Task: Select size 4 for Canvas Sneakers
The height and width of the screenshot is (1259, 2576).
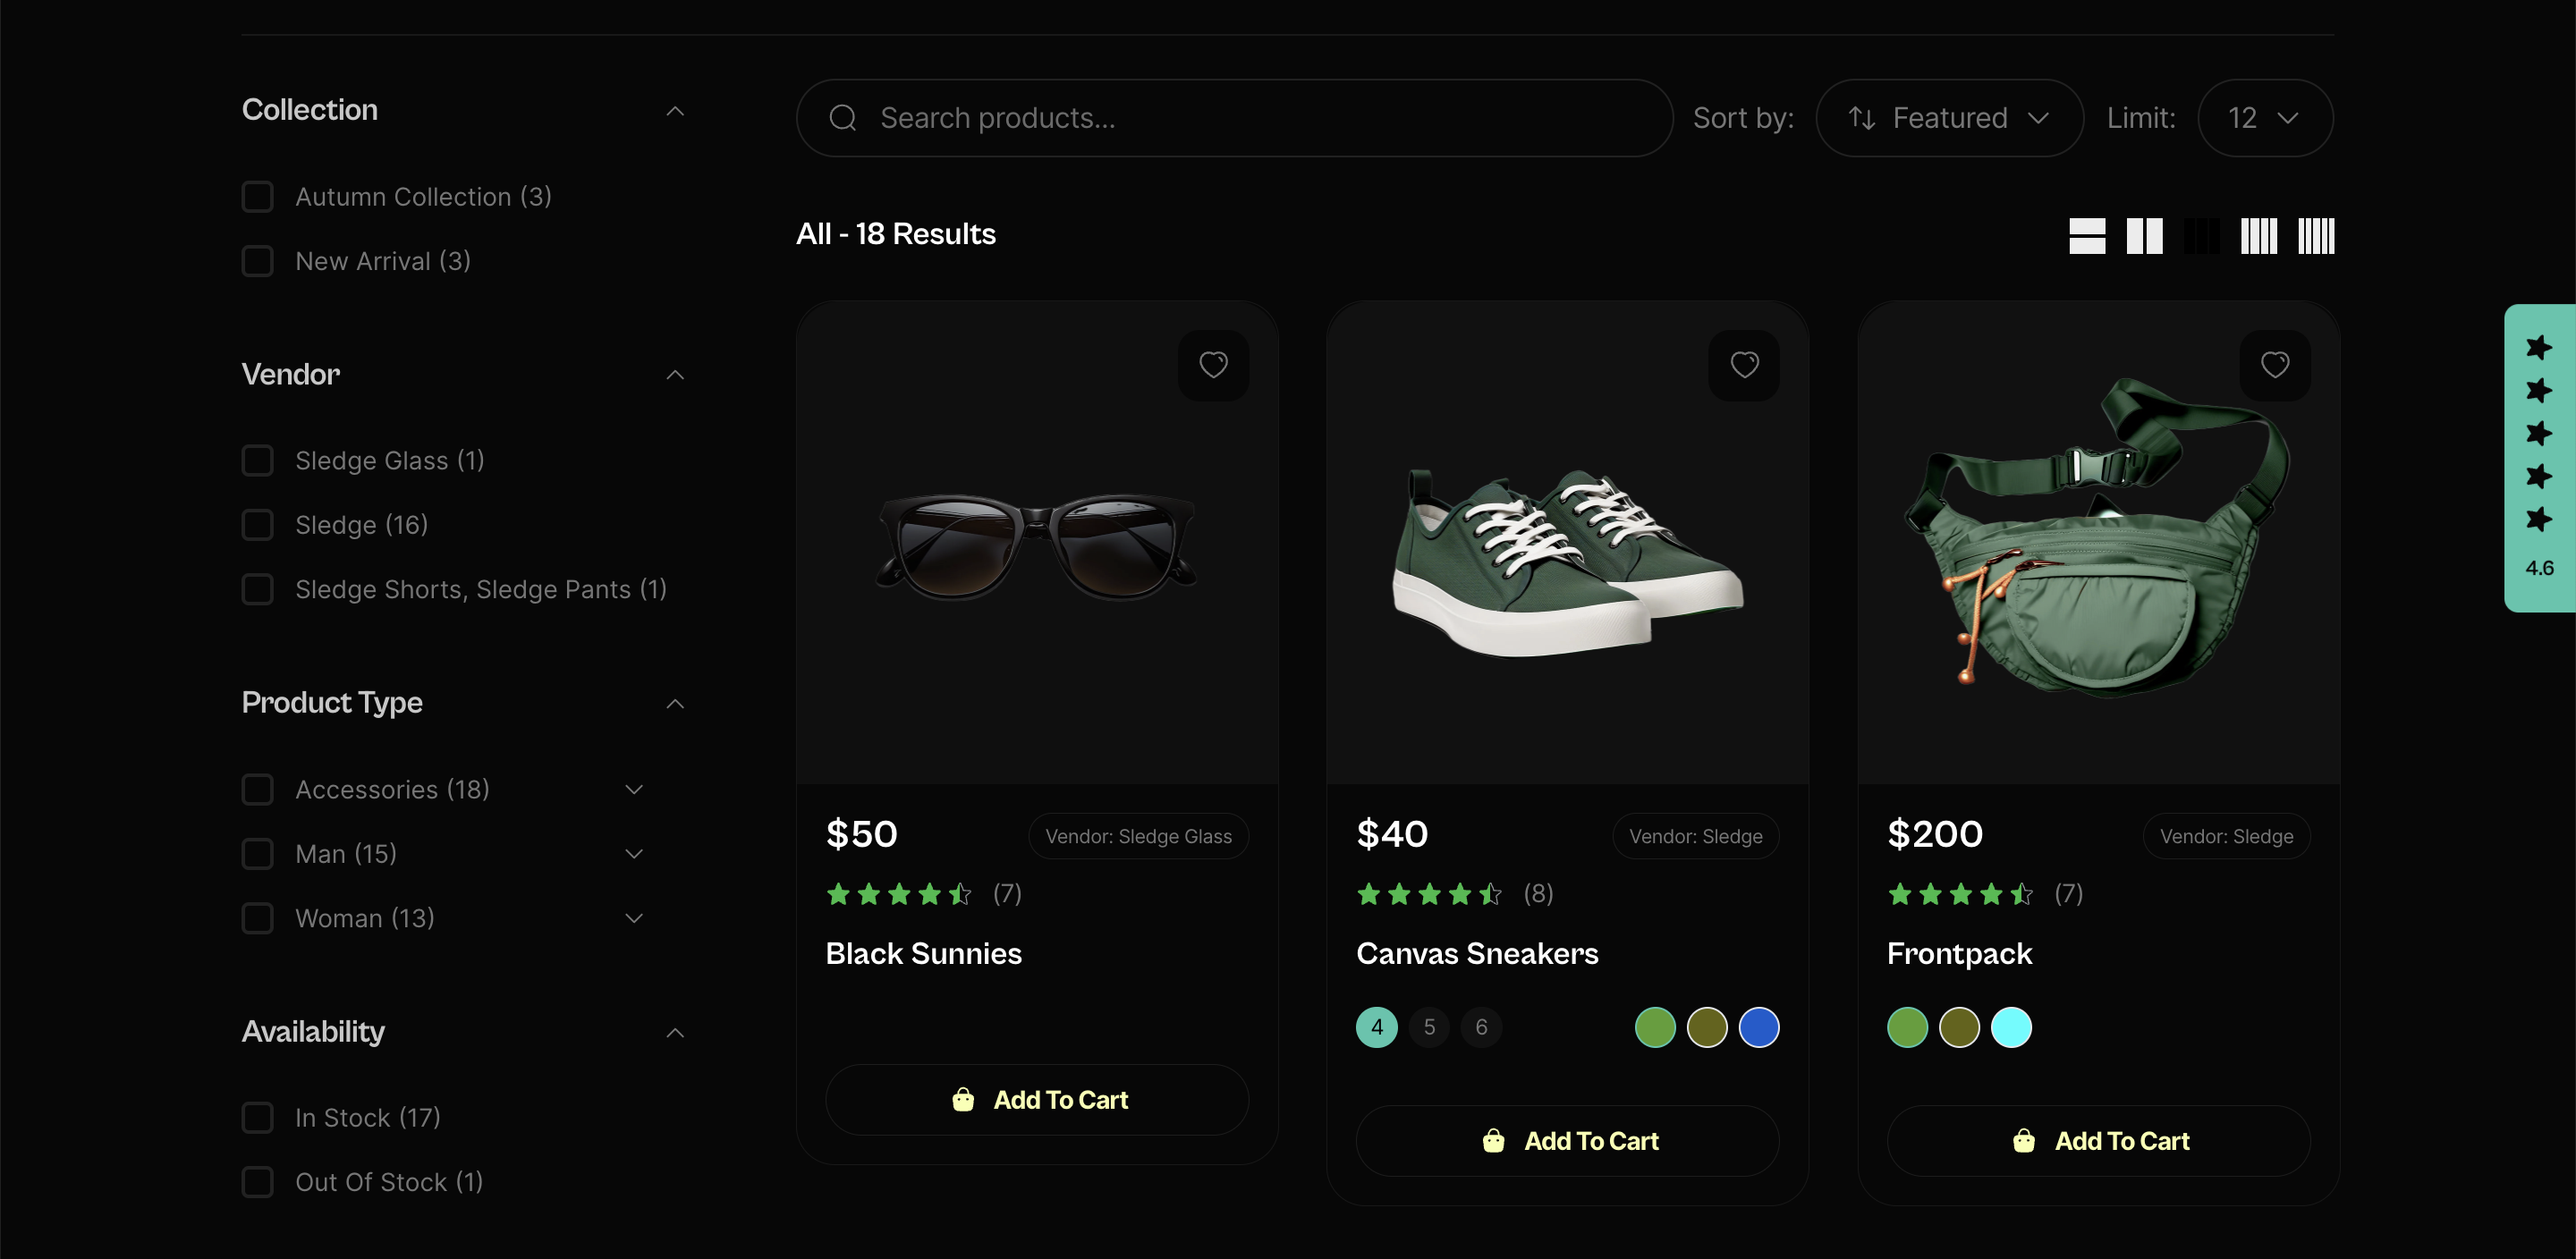Action: [x=1377, y=1027]
